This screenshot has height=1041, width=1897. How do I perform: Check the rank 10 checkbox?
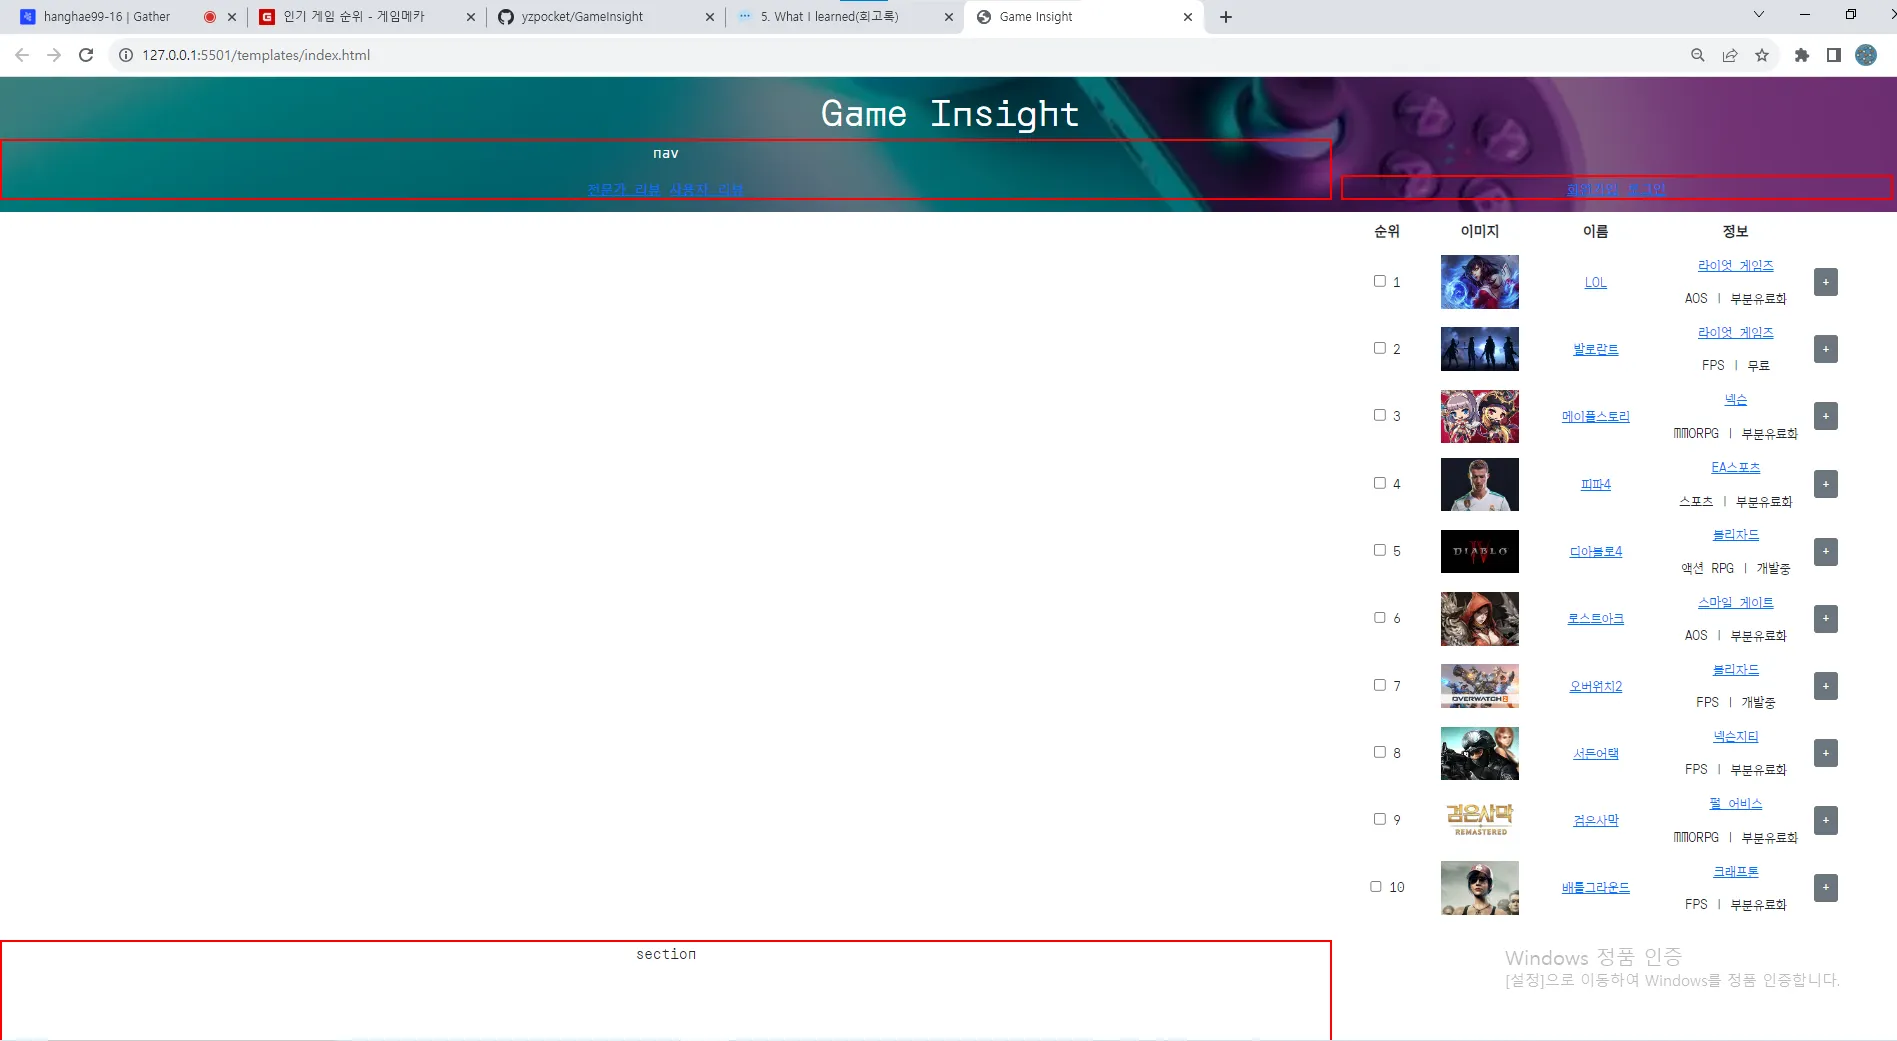point(1376,886)
